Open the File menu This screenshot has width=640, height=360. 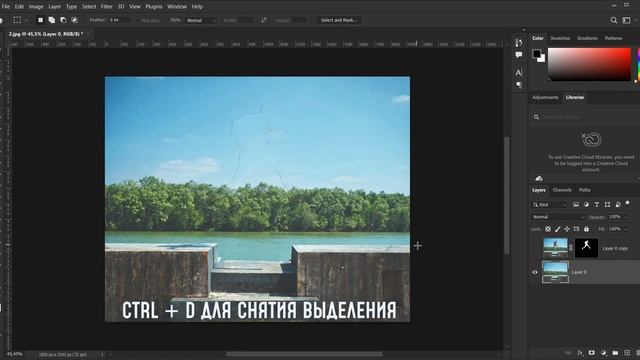point(6,7)
